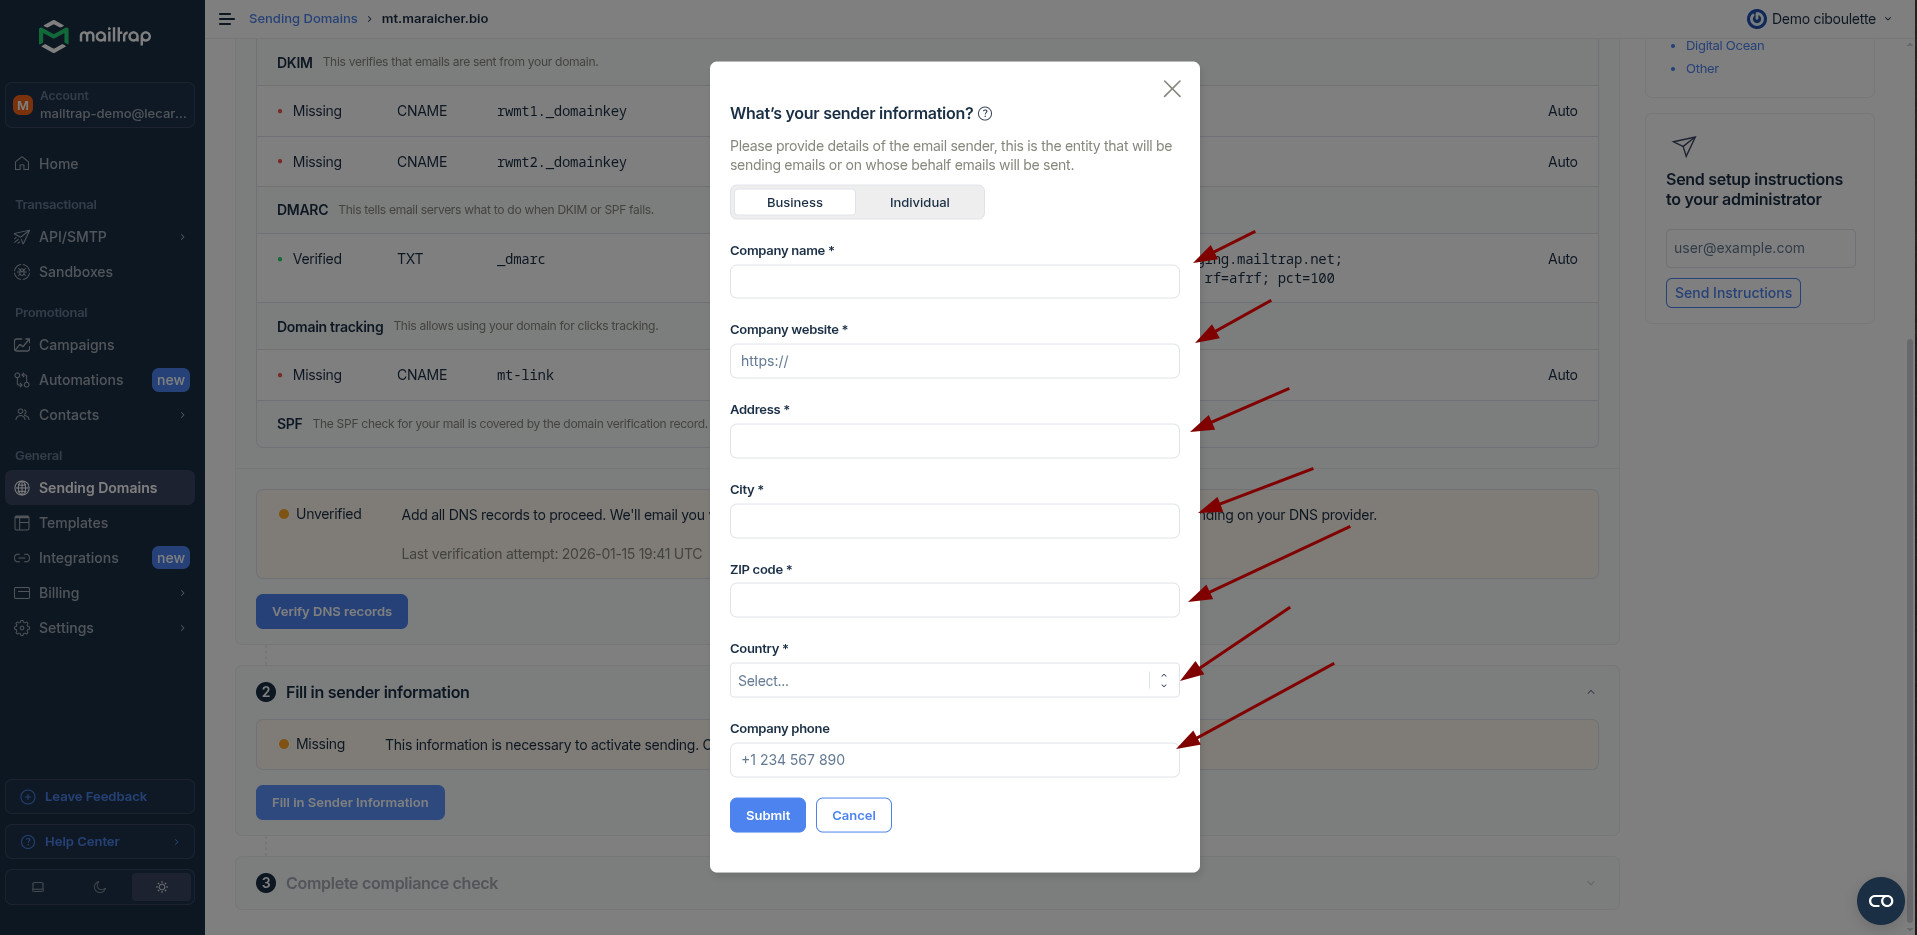Open Sandboxes in sidebar
The image size is (1917, 935).
click(x=75, y=272)
